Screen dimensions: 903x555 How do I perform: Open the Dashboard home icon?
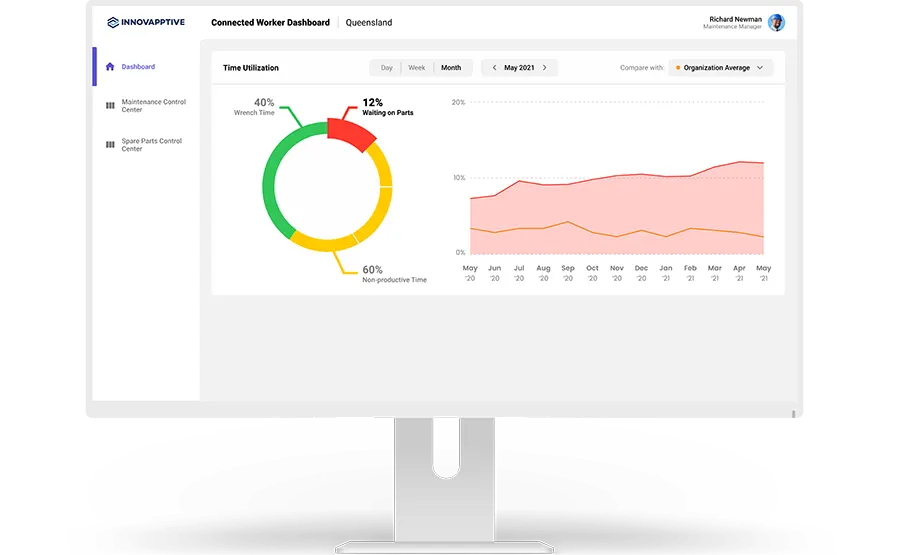[x=110, y=67]
